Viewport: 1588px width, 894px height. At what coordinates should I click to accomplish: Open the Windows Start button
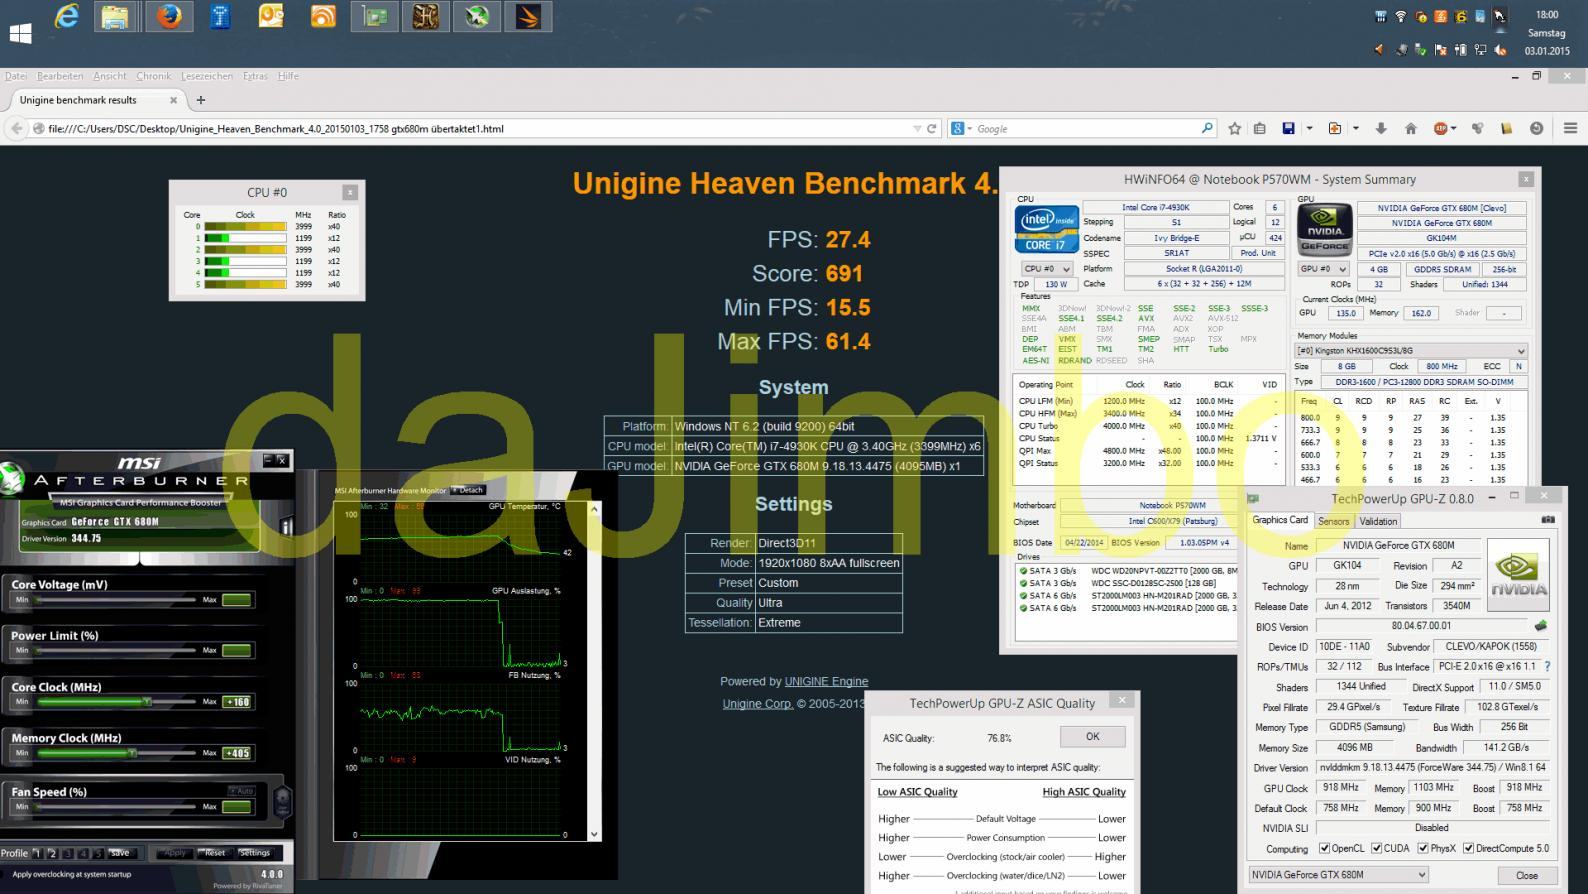pos(20,33)
